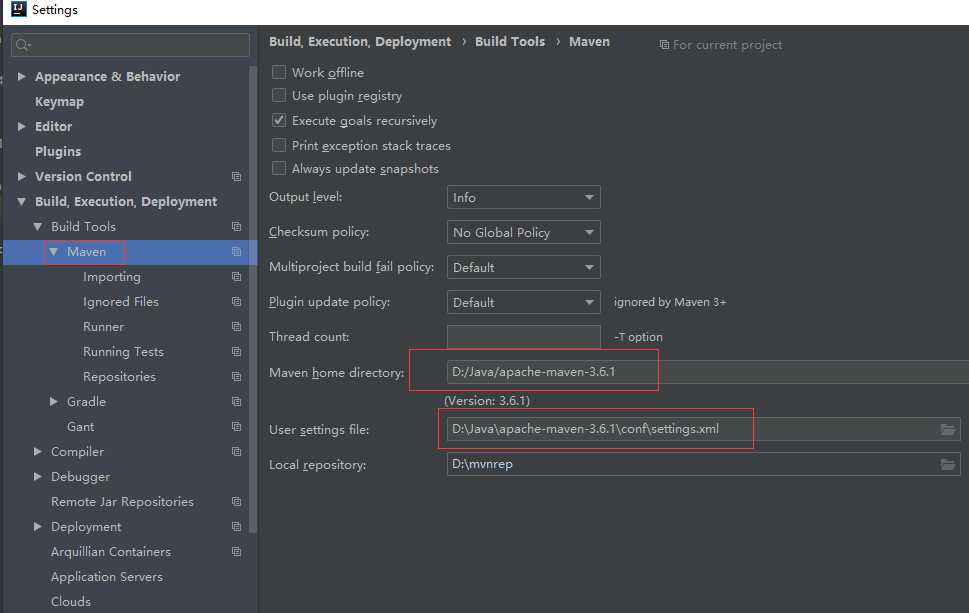Click the Build Tools breadcrumb link
Screen dimensions: 969x613
click(510, 42)
